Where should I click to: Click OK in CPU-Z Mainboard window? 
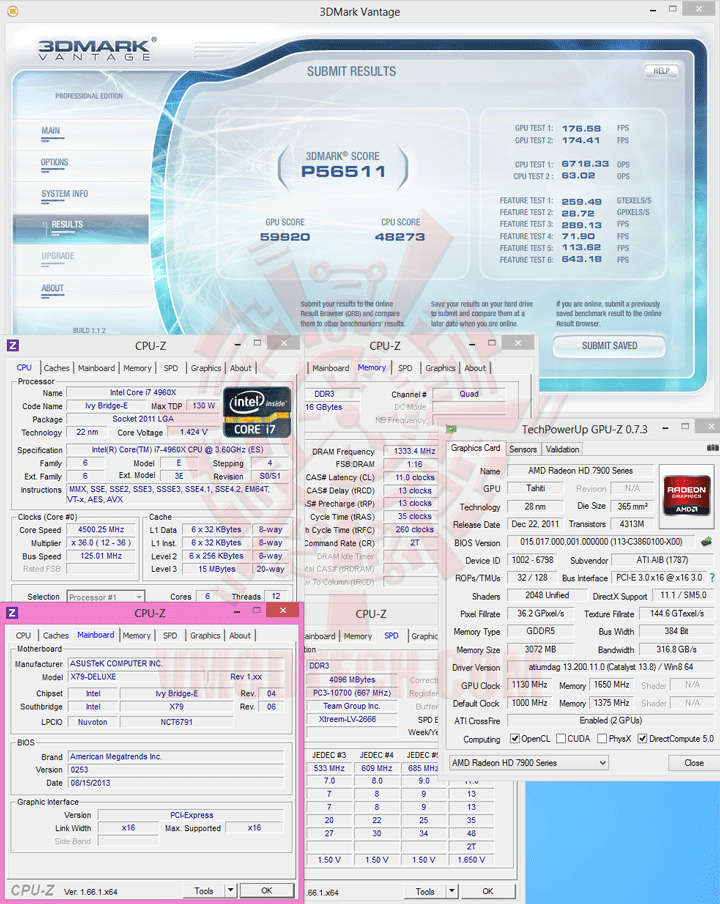click(266, 890)
